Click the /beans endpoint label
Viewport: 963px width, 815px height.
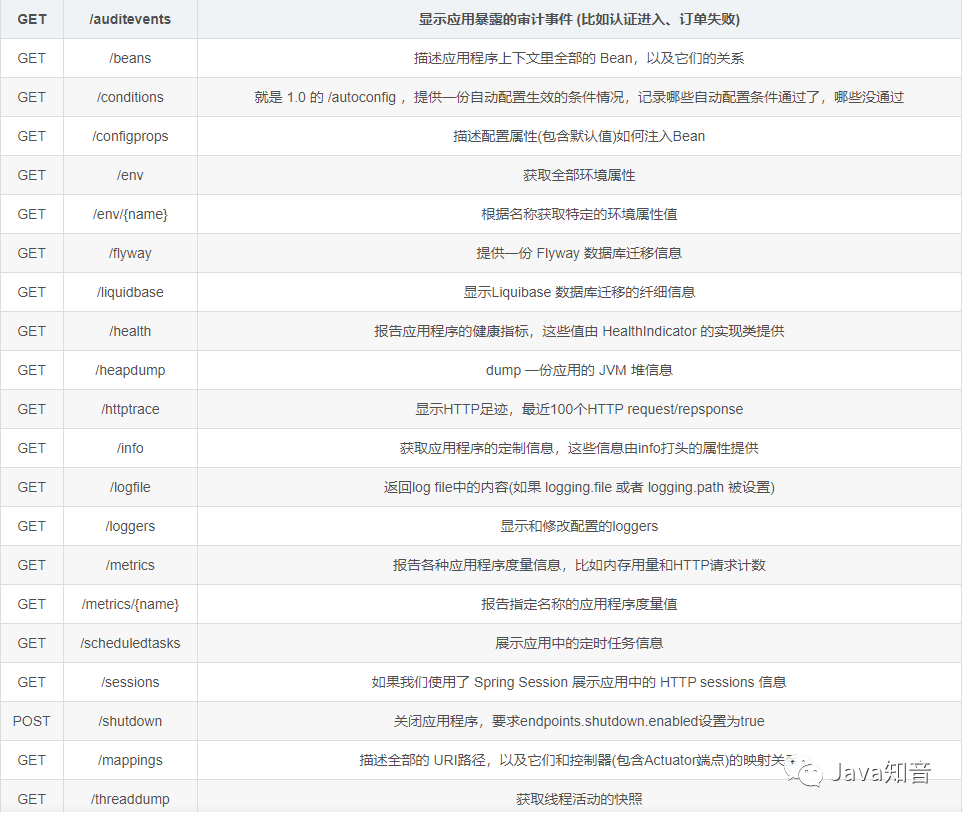[x=130, y=58]
